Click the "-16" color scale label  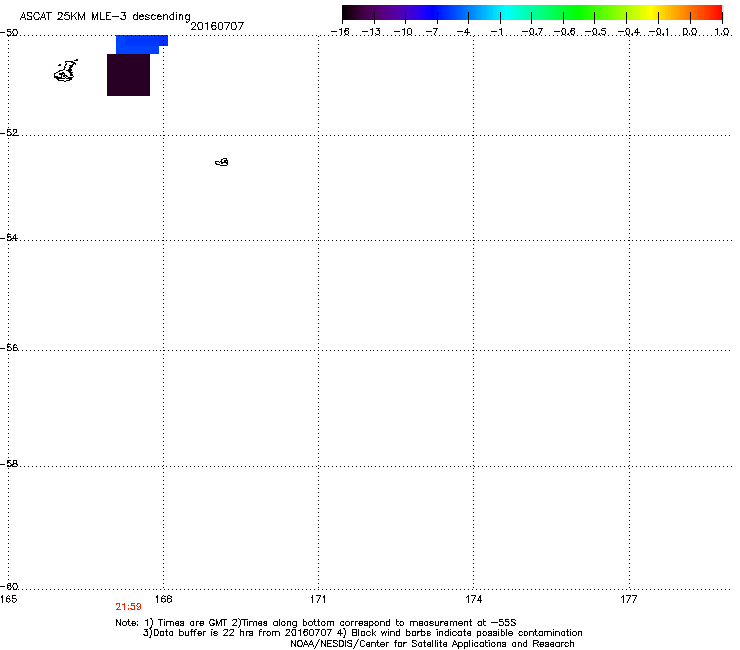click(340, 32)
